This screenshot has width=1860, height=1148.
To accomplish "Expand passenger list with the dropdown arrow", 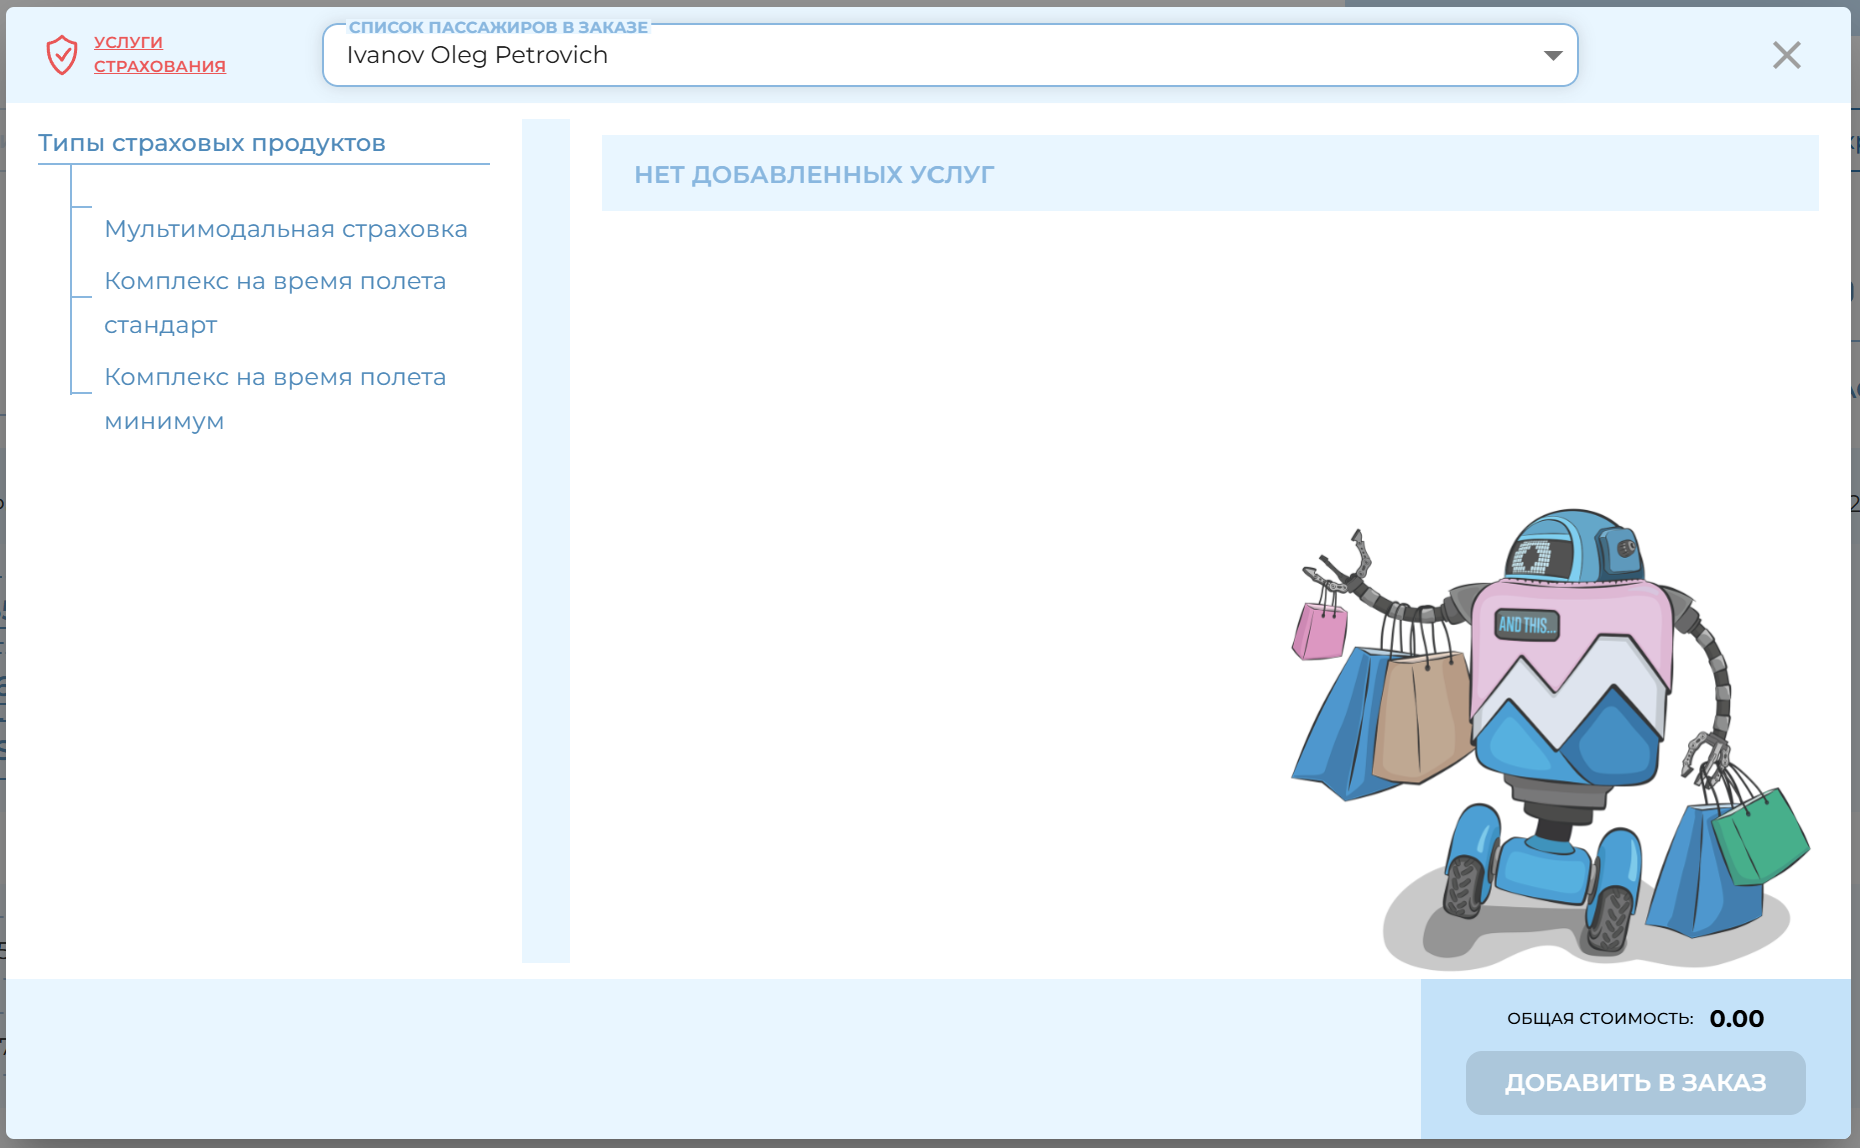I will pos(1552,55).
